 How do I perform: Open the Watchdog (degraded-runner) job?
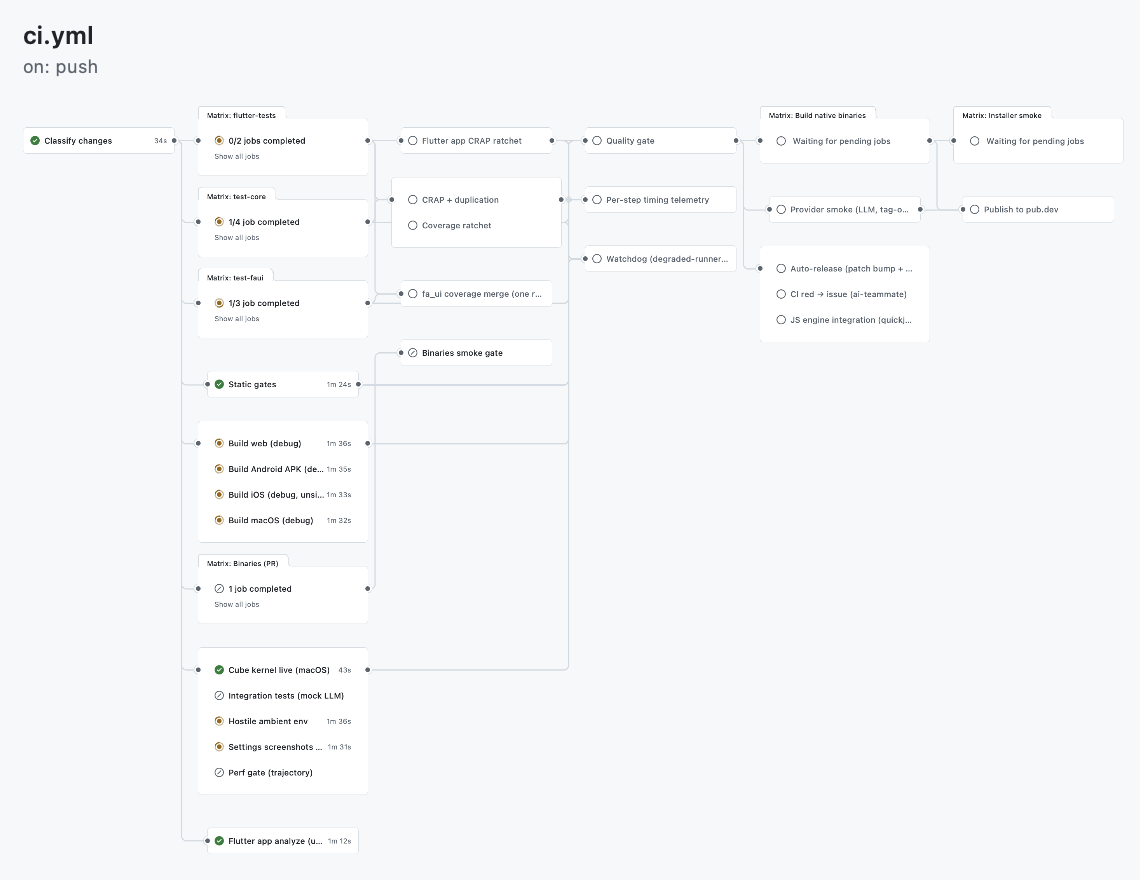click(x=660, y=258)
